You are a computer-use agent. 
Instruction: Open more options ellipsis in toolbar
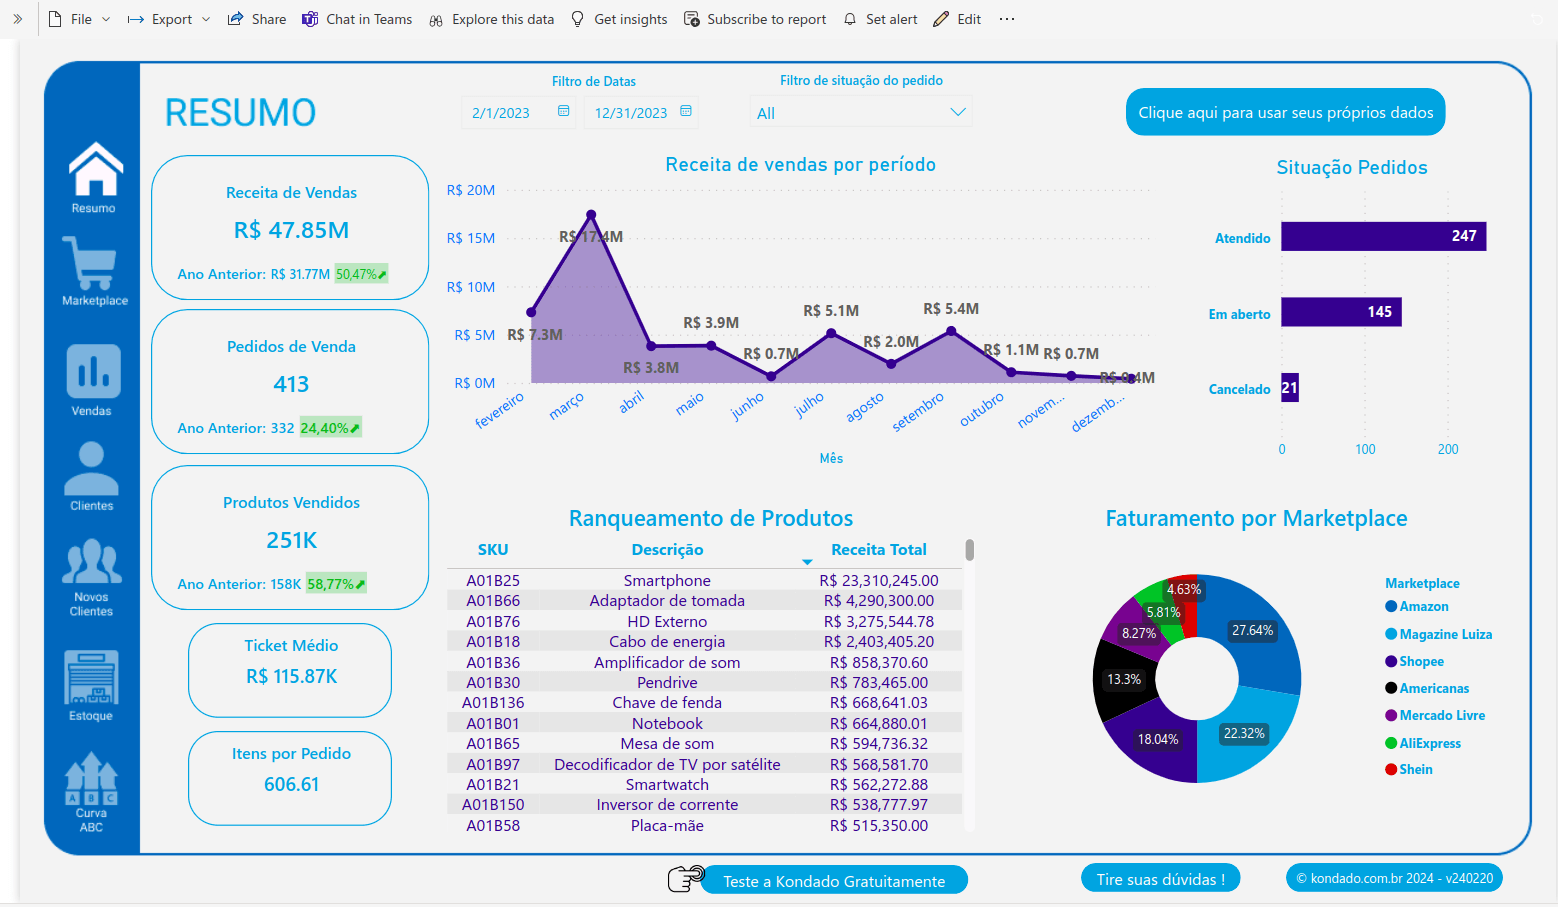click(1007, 19)
